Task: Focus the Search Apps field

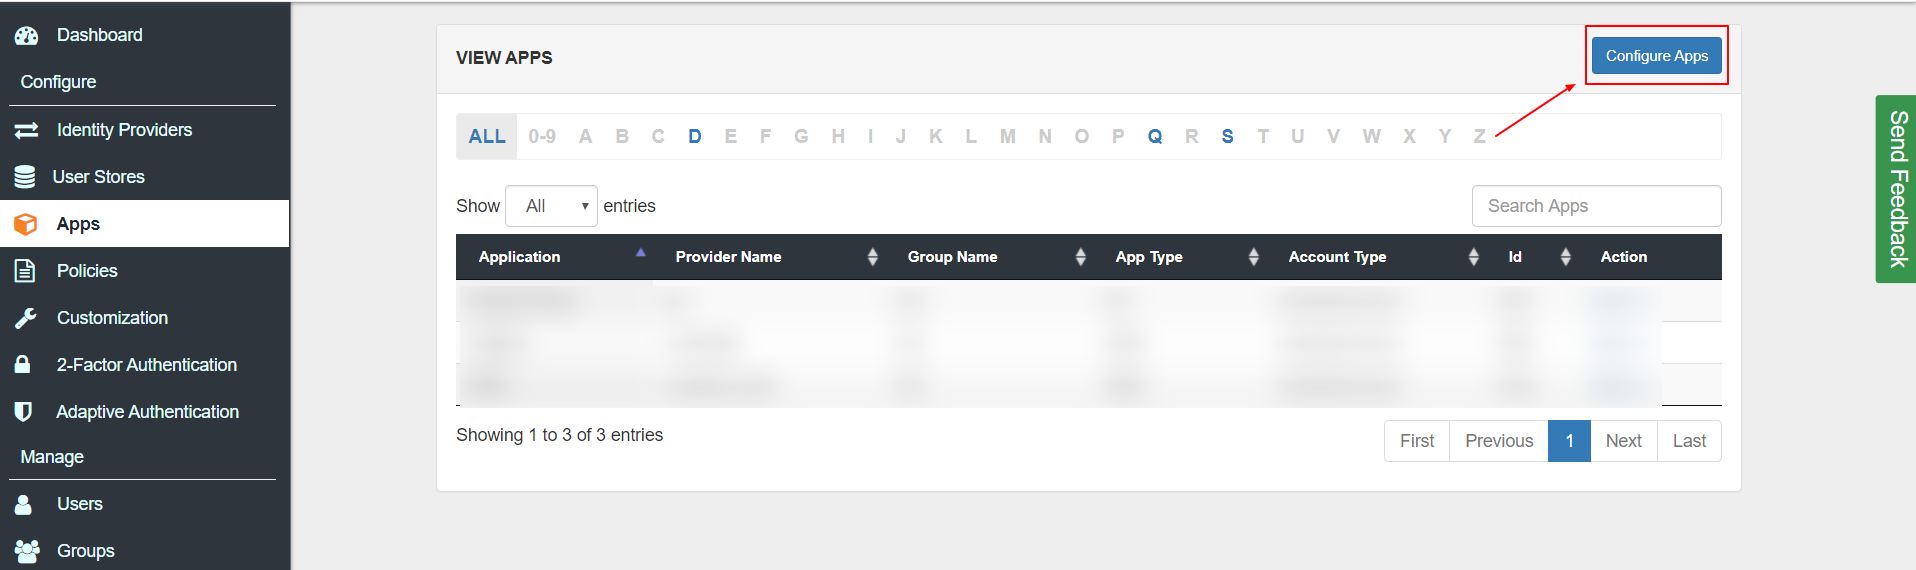Action: pyautogui.click(x=1597, y=206)
